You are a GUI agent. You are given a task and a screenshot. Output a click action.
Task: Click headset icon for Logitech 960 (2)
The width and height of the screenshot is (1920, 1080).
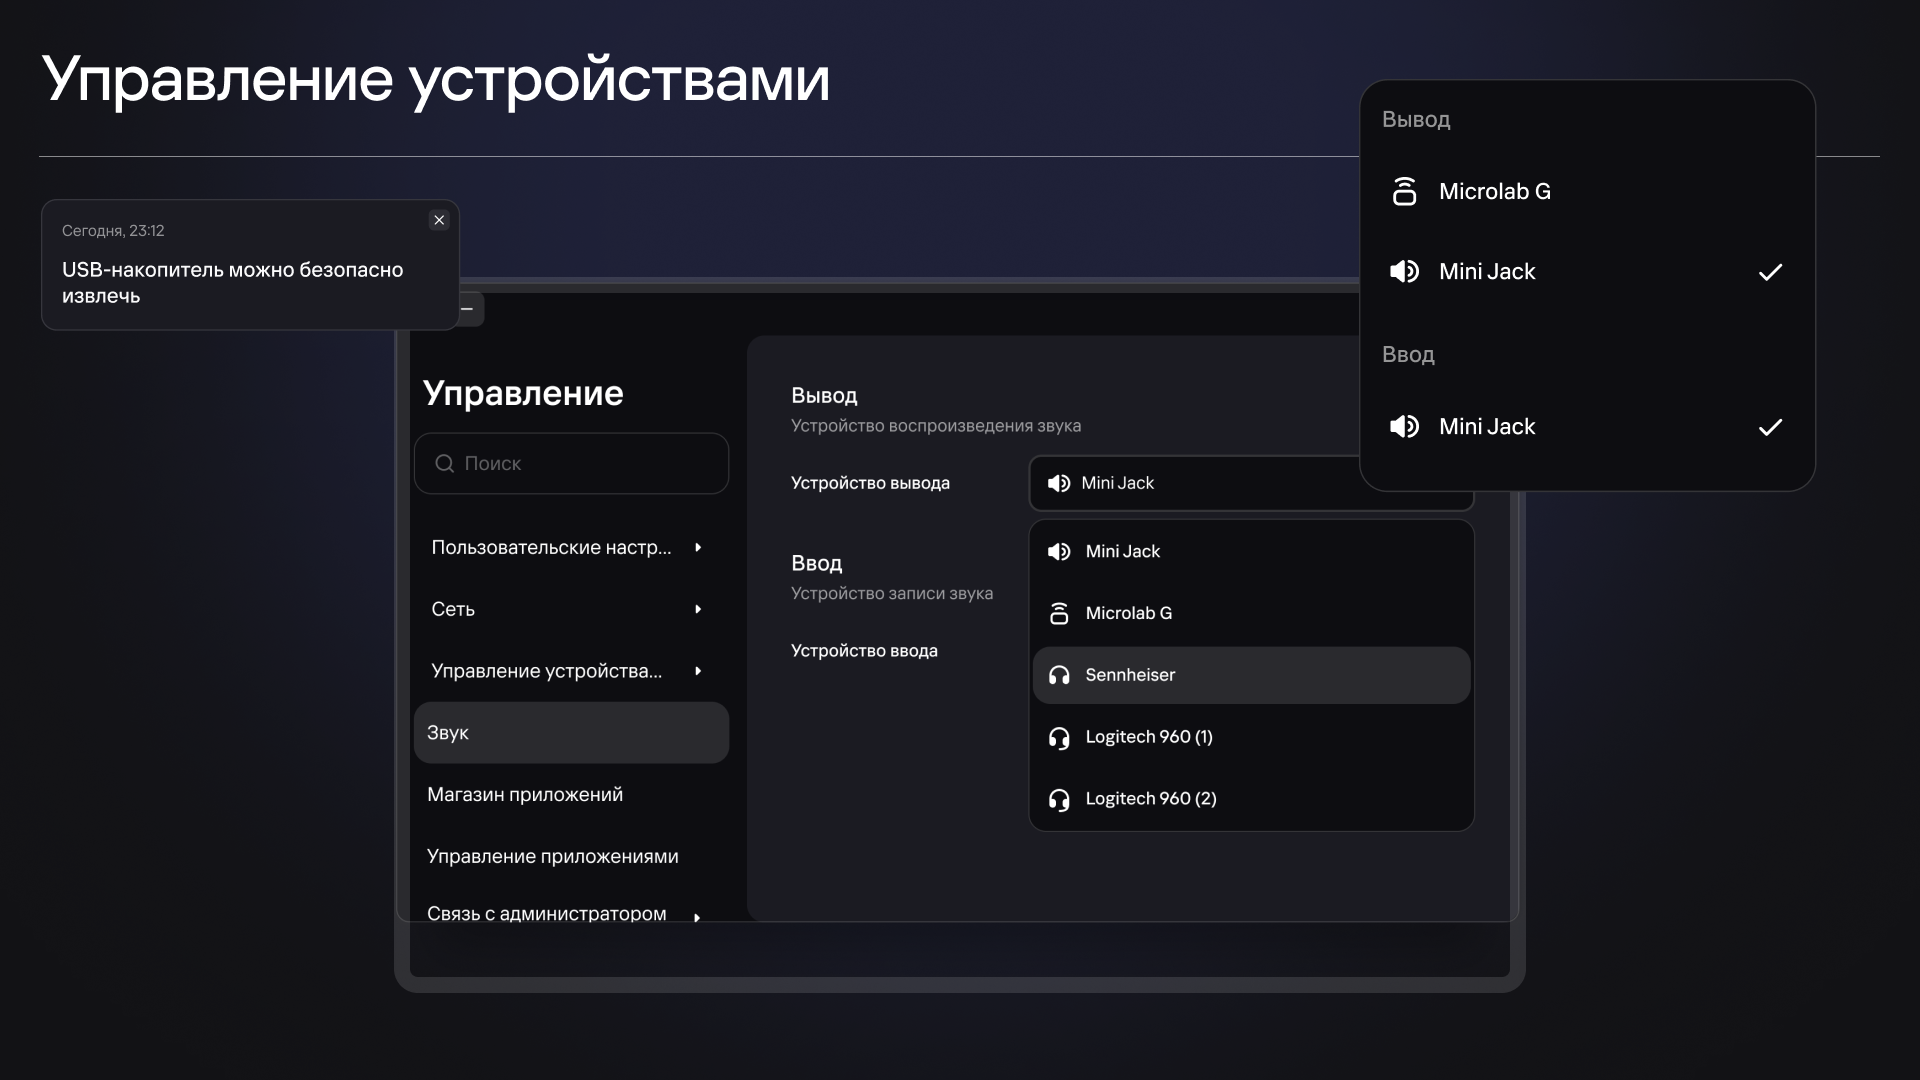click(1059, 799)
